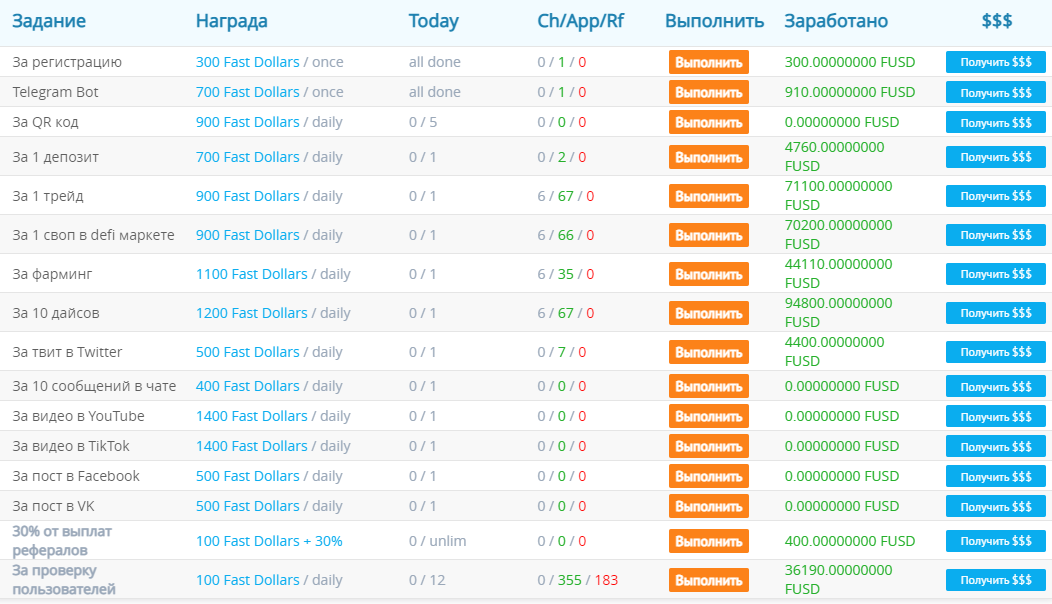Click Получить $$$ for За 1 депозит

[996, 157]
